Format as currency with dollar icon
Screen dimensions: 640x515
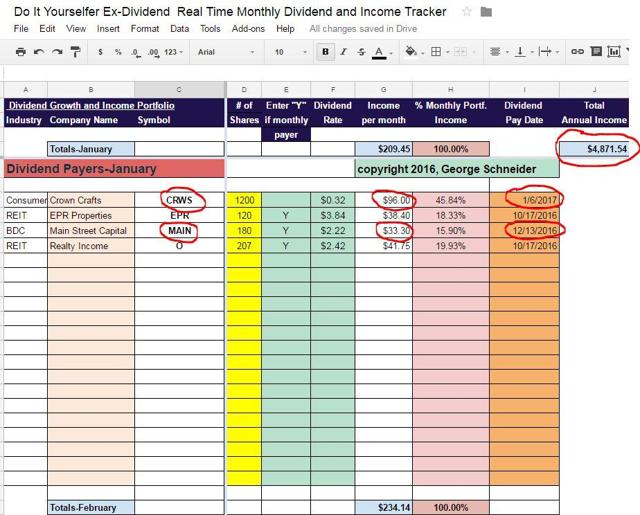[100, 52]
